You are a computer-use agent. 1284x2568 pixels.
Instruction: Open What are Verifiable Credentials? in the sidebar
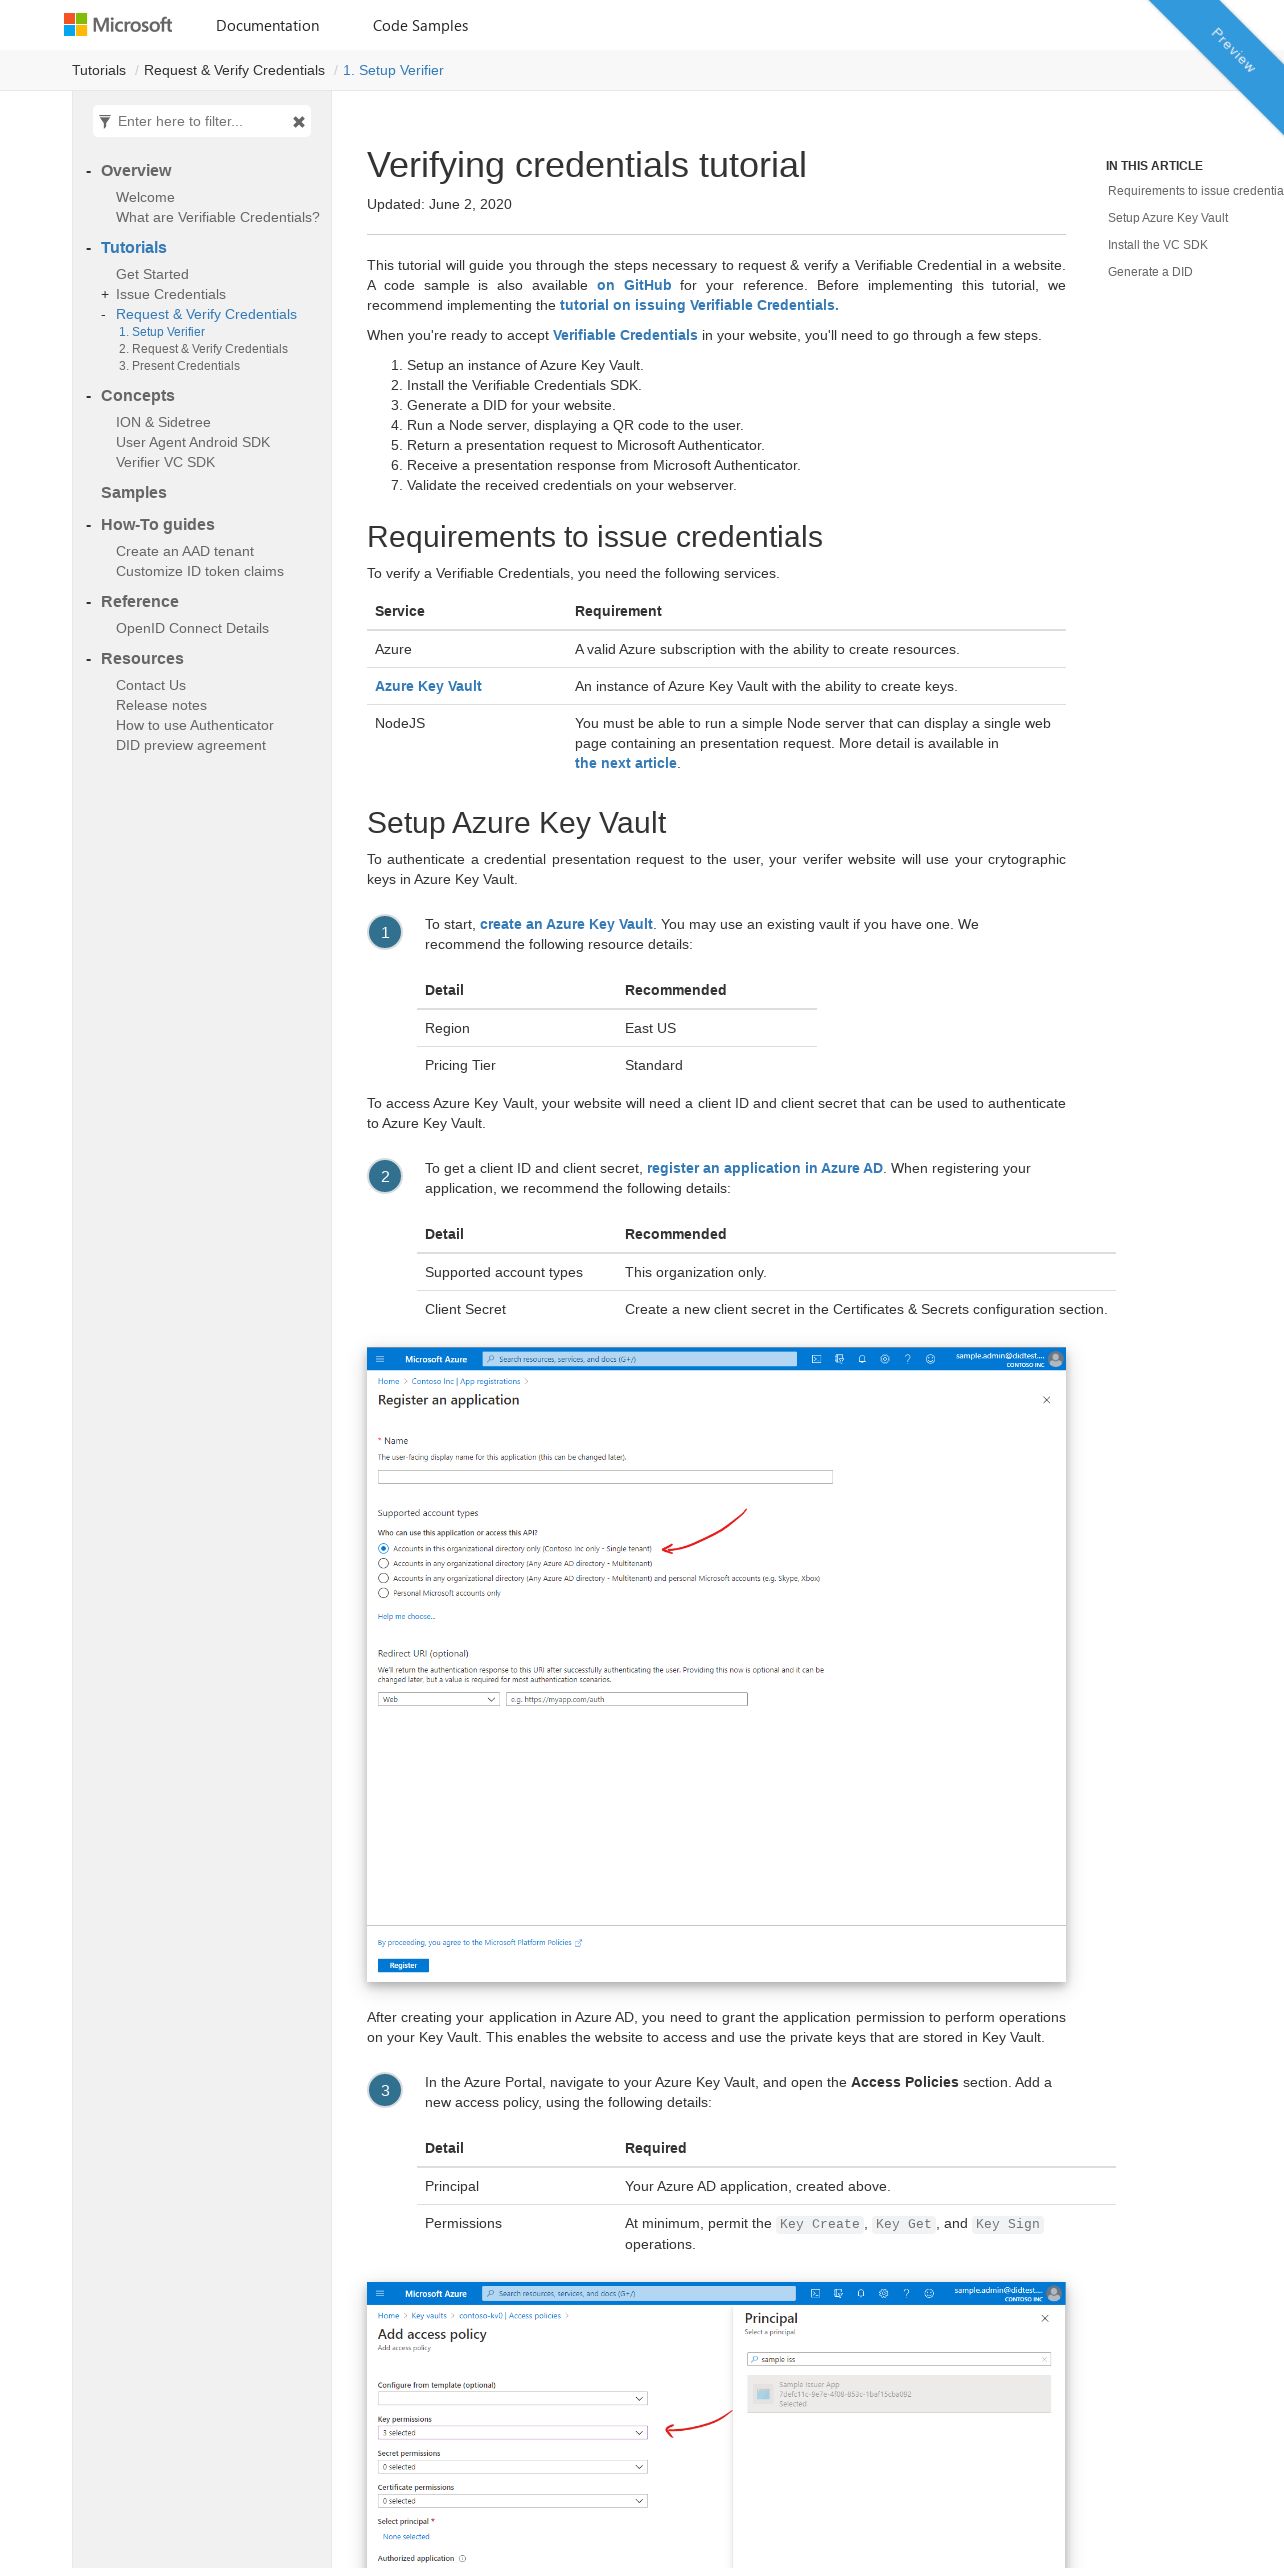point(217,217)
